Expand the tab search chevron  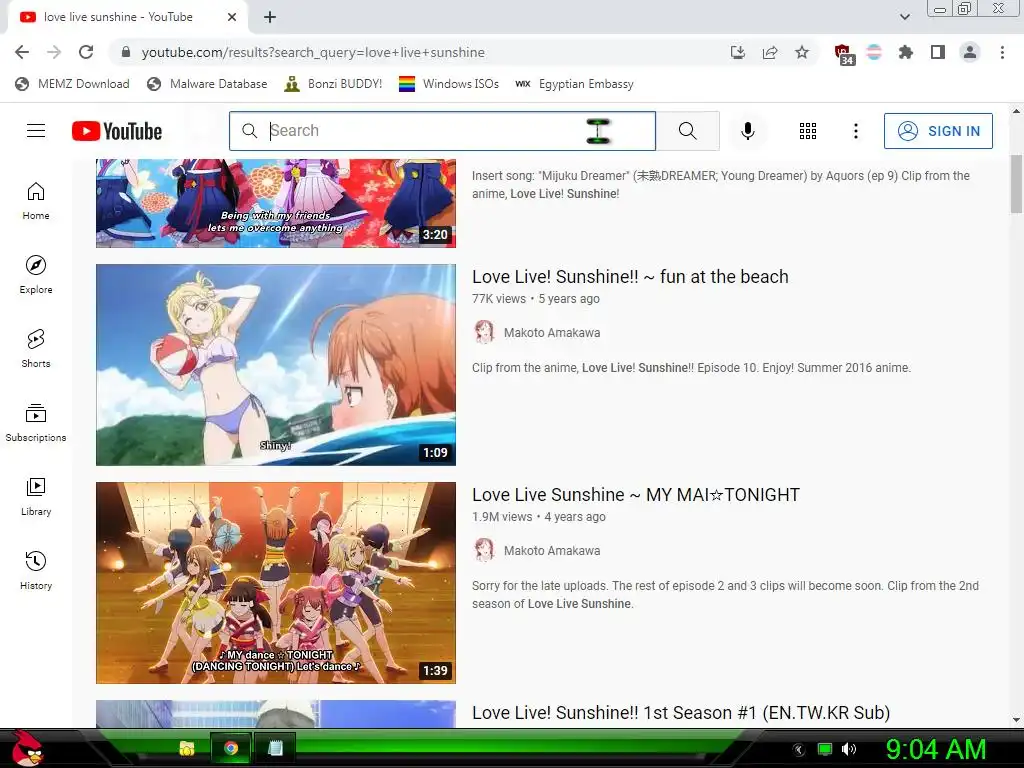point(905,17)
